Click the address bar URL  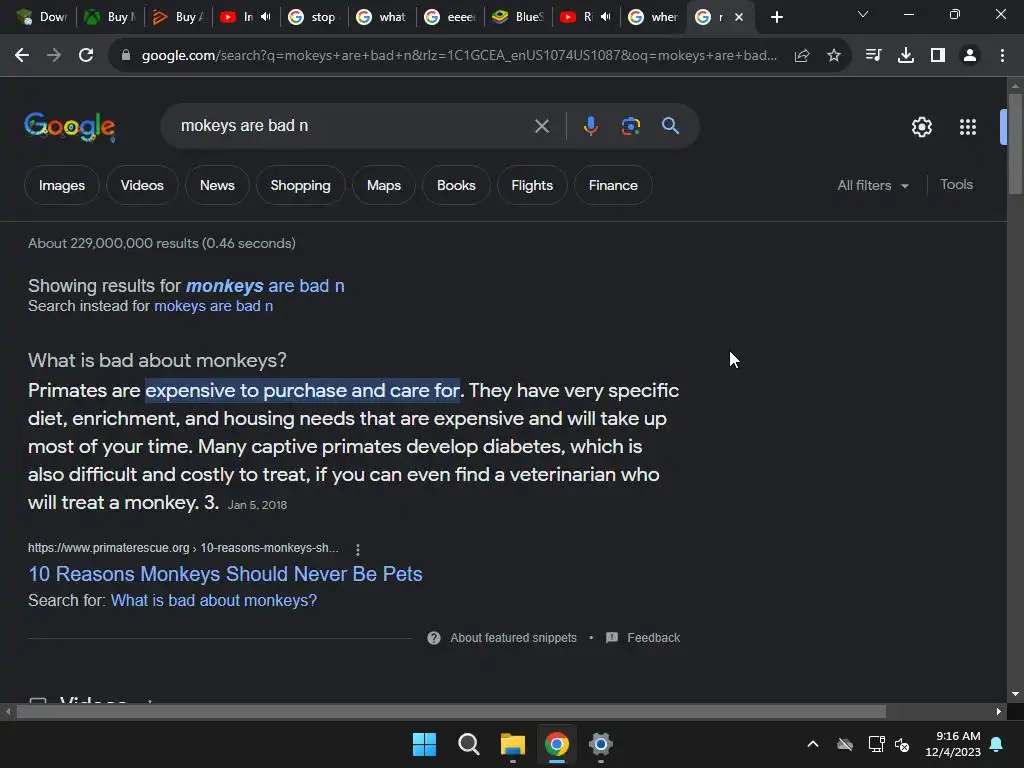tap(459, 56)
